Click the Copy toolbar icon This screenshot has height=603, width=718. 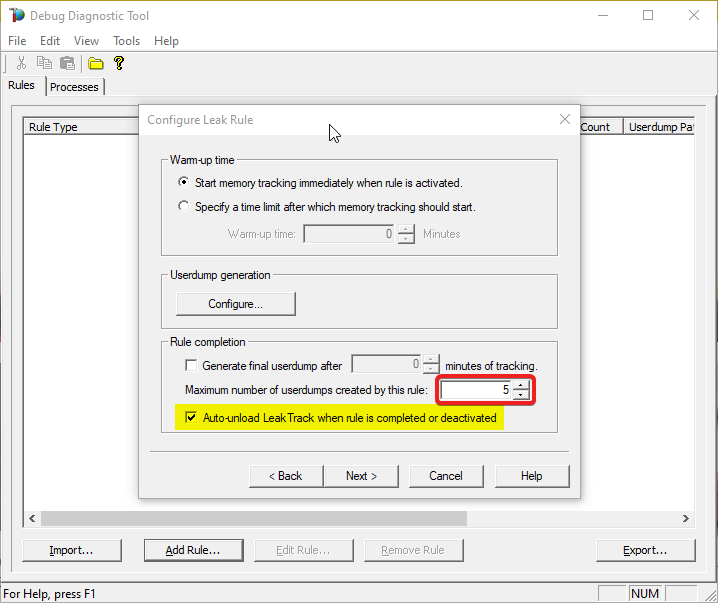44,63
